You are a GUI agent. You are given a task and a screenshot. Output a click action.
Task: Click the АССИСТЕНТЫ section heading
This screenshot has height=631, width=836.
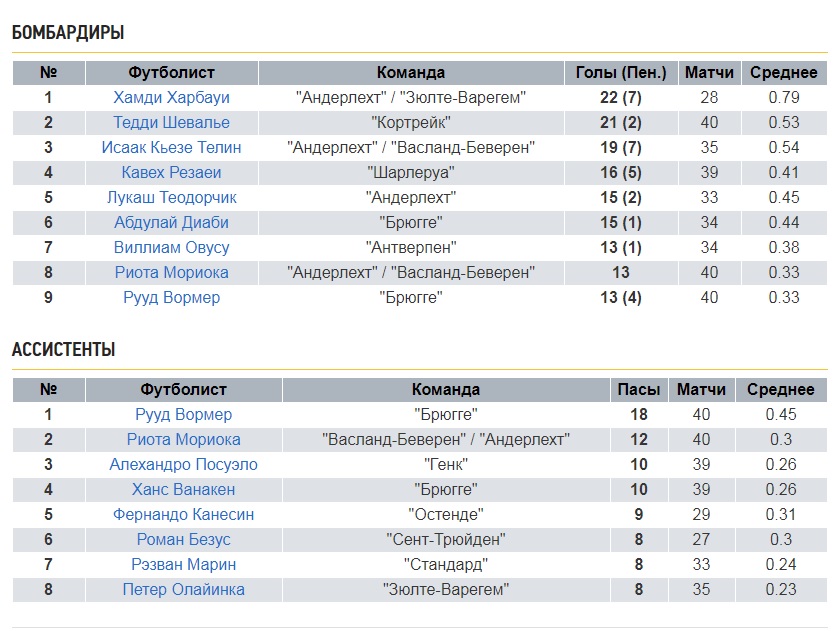pos(64,350)
